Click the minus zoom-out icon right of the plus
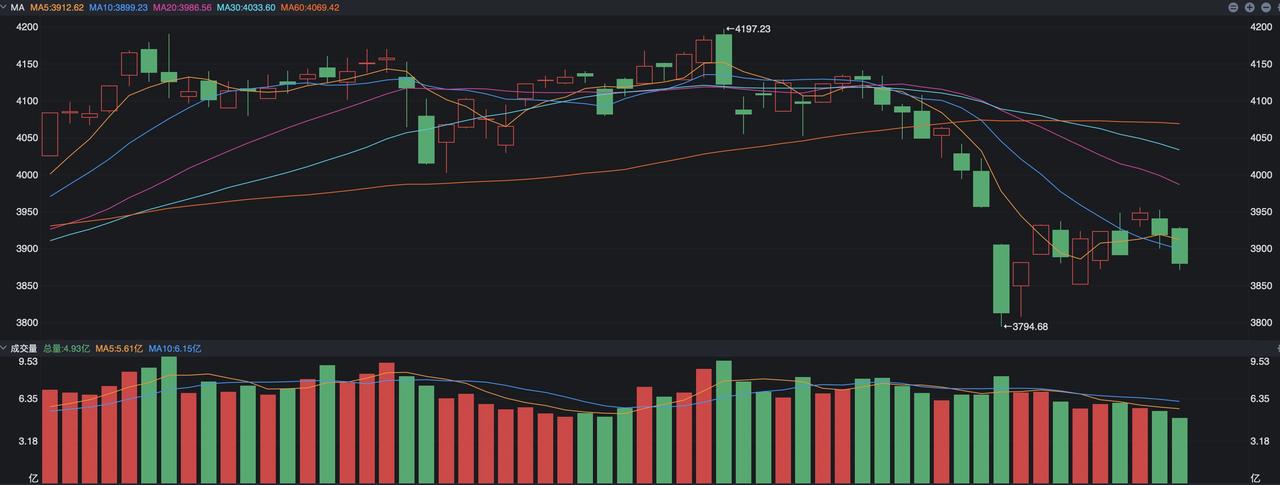This screenshot has width=1280, height=485. click(1264, 7)
